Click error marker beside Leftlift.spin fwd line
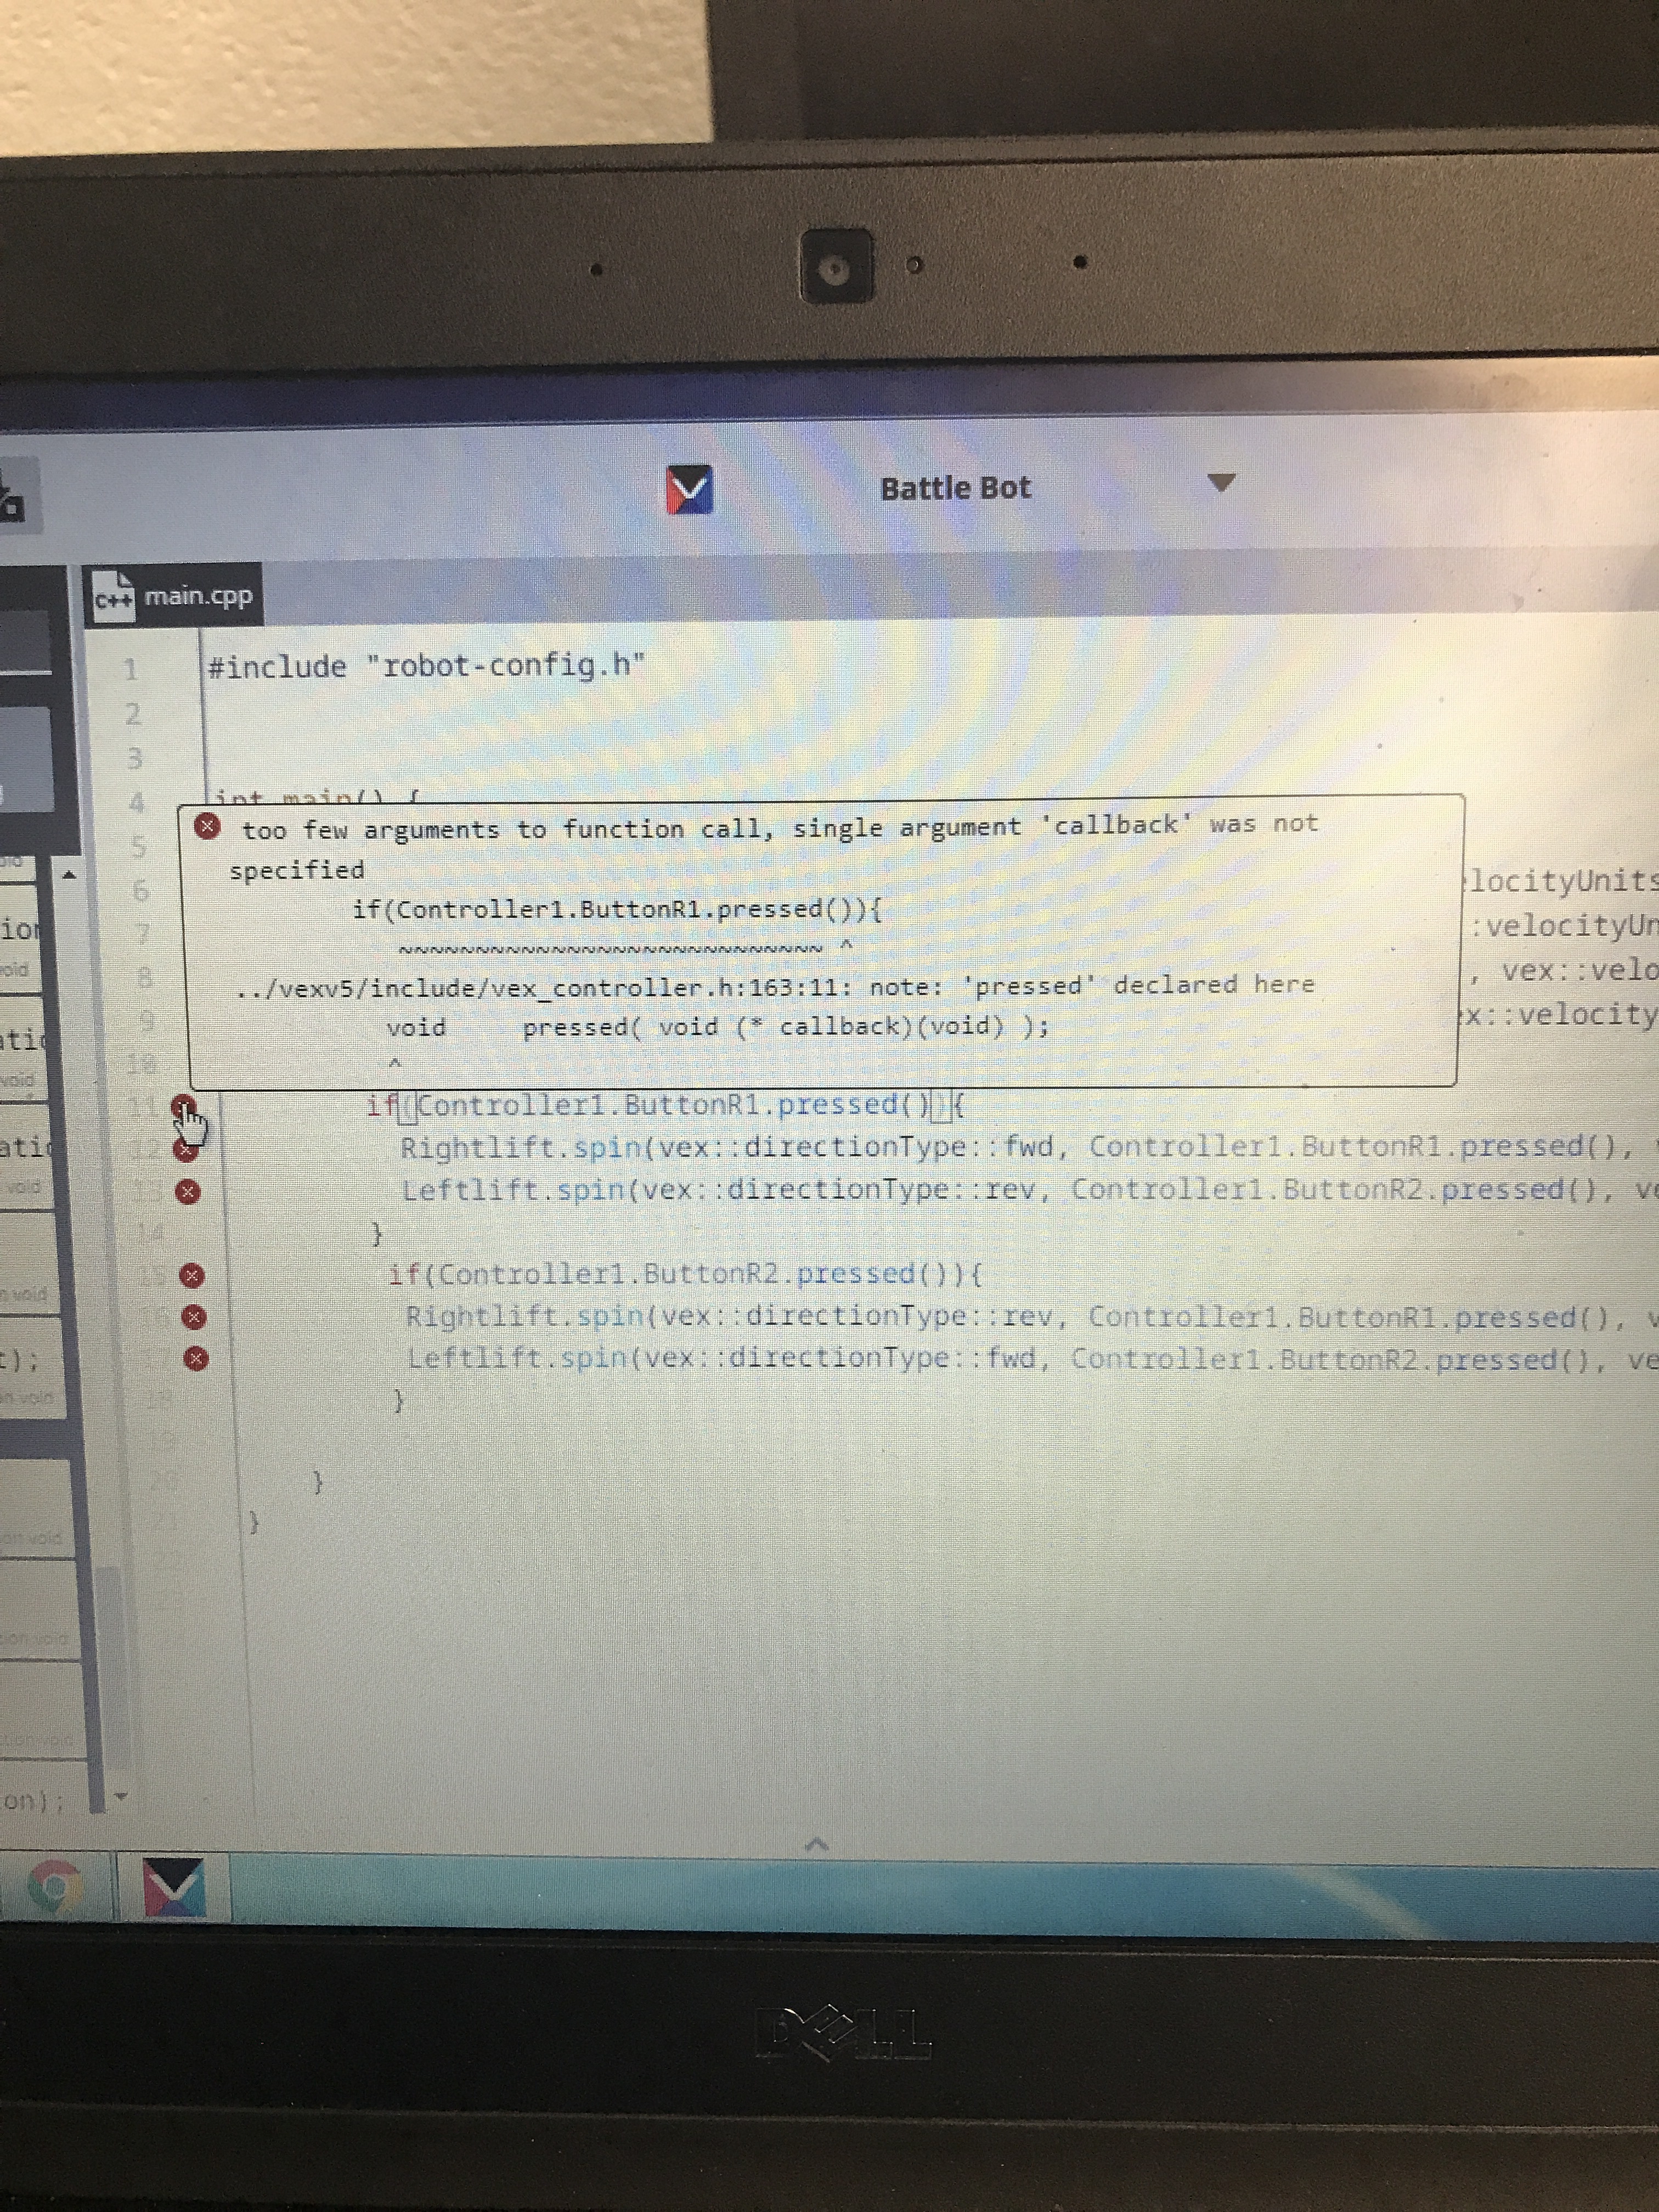 196,1359
